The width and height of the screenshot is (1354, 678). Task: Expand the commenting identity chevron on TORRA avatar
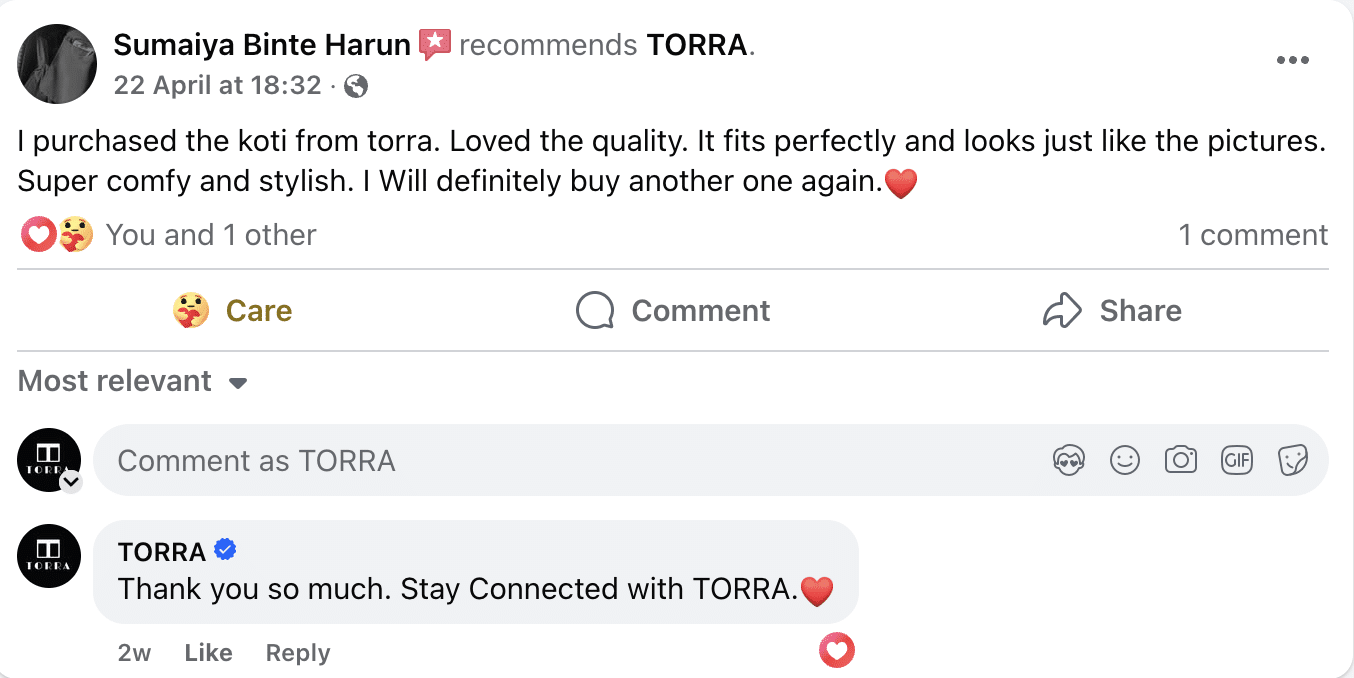[70, 483]
